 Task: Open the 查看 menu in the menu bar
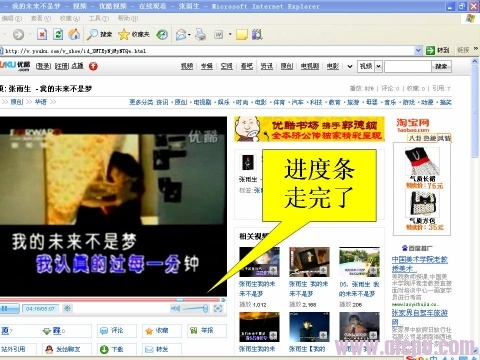coord(41,18)
